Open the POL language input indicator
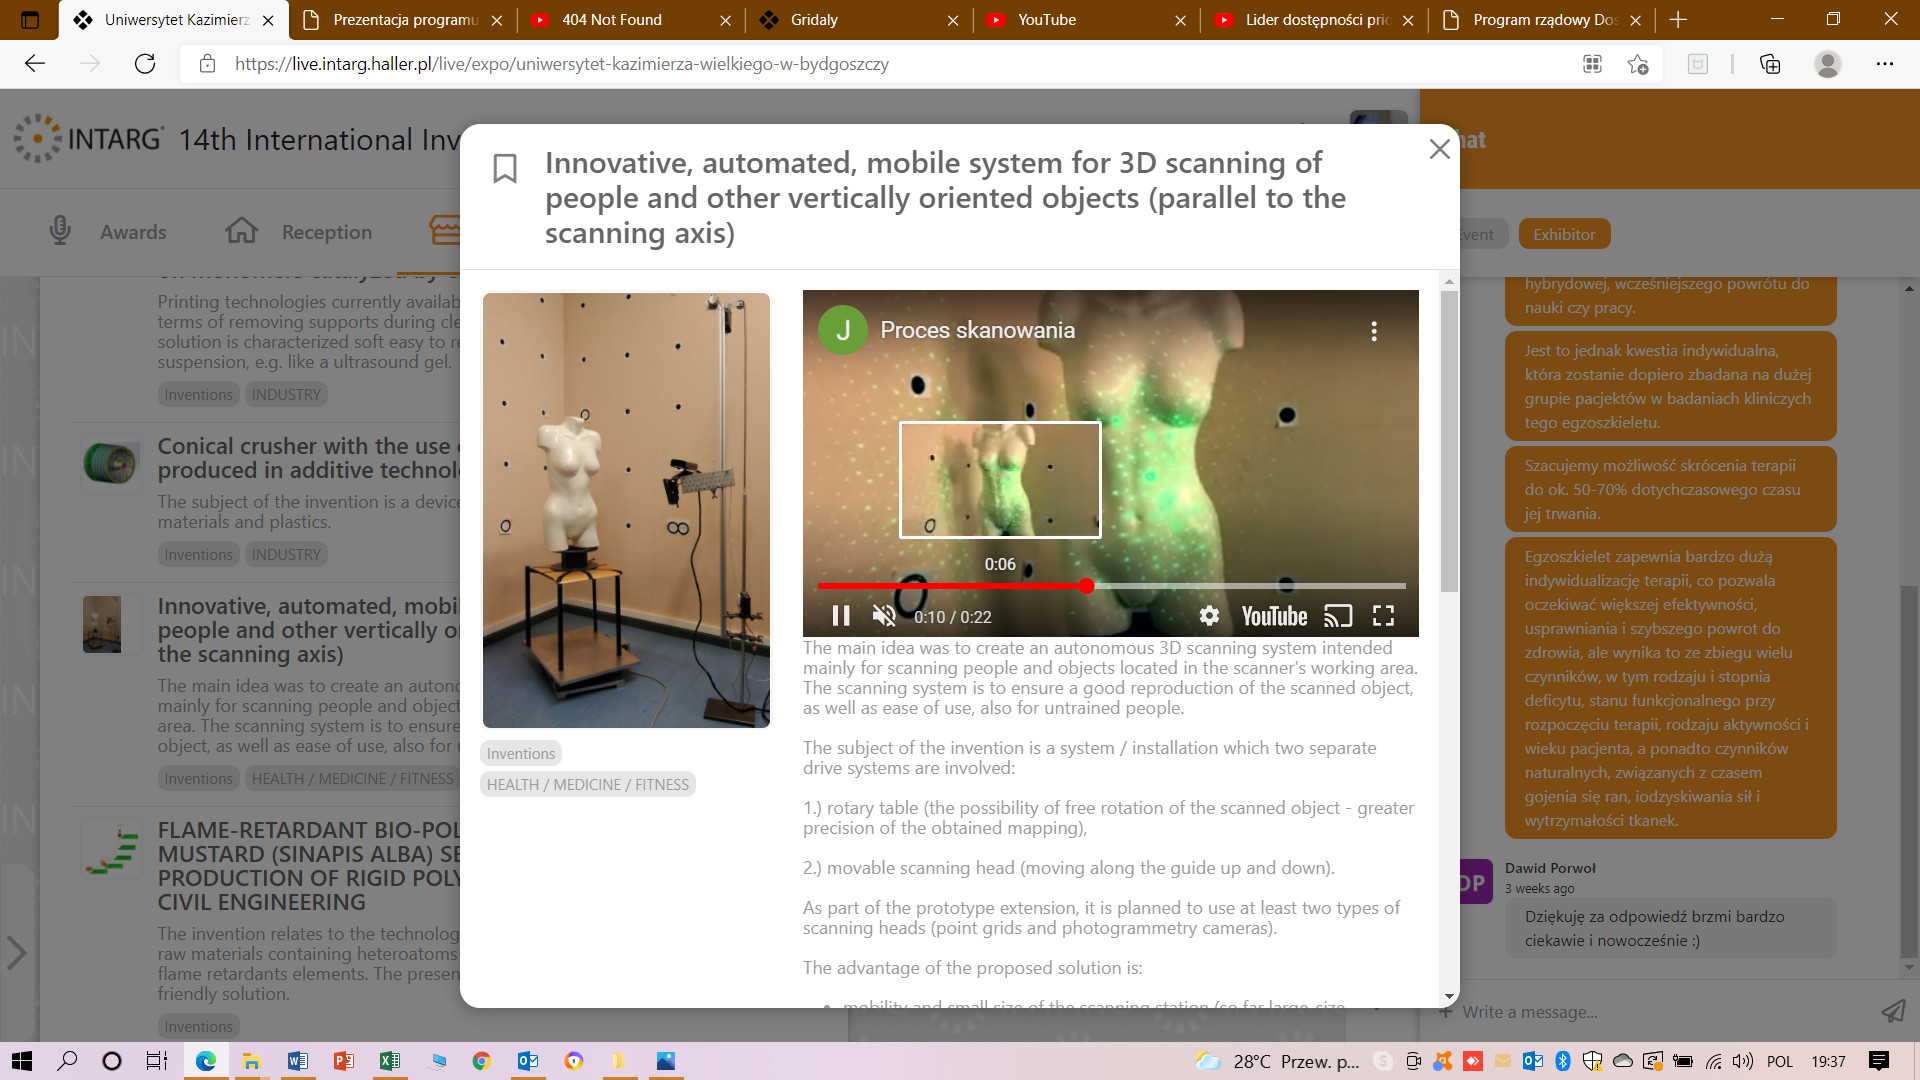Image resolution: width=1920 pixels, height=1080 pixels. 1780,1061
